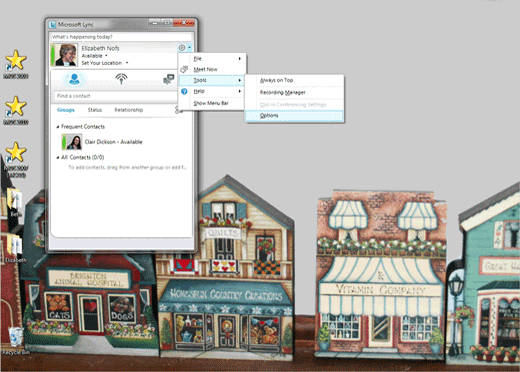Switch to the Relationship tab
520x372 pixels.
(x=129, y=110)
